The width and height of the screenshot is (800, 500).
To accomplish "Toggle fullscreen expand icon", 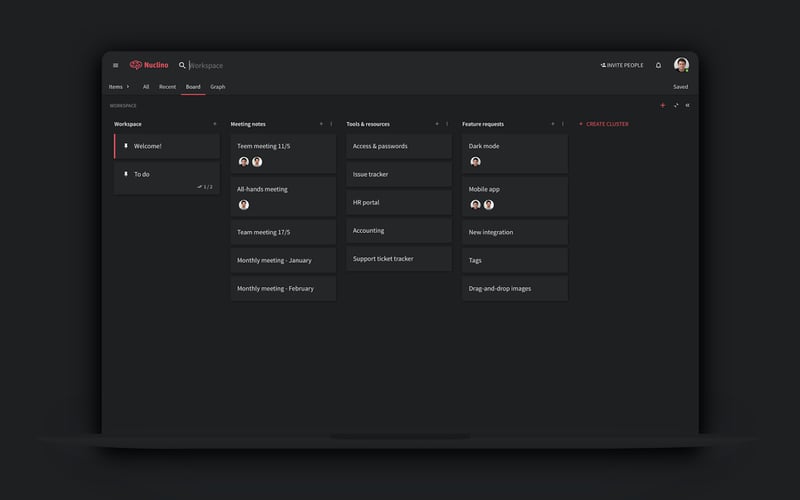I will [676, 105].
